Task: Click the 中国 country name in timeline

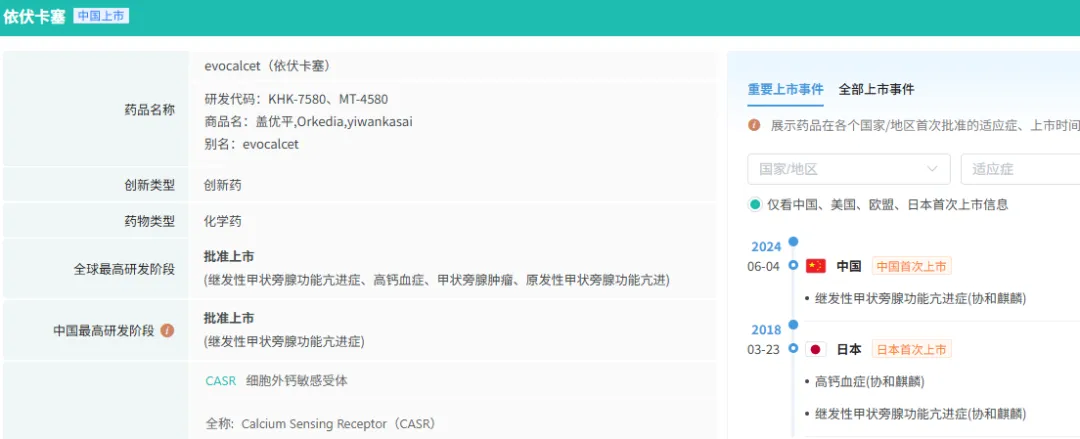Action: (x=849, y=266)
